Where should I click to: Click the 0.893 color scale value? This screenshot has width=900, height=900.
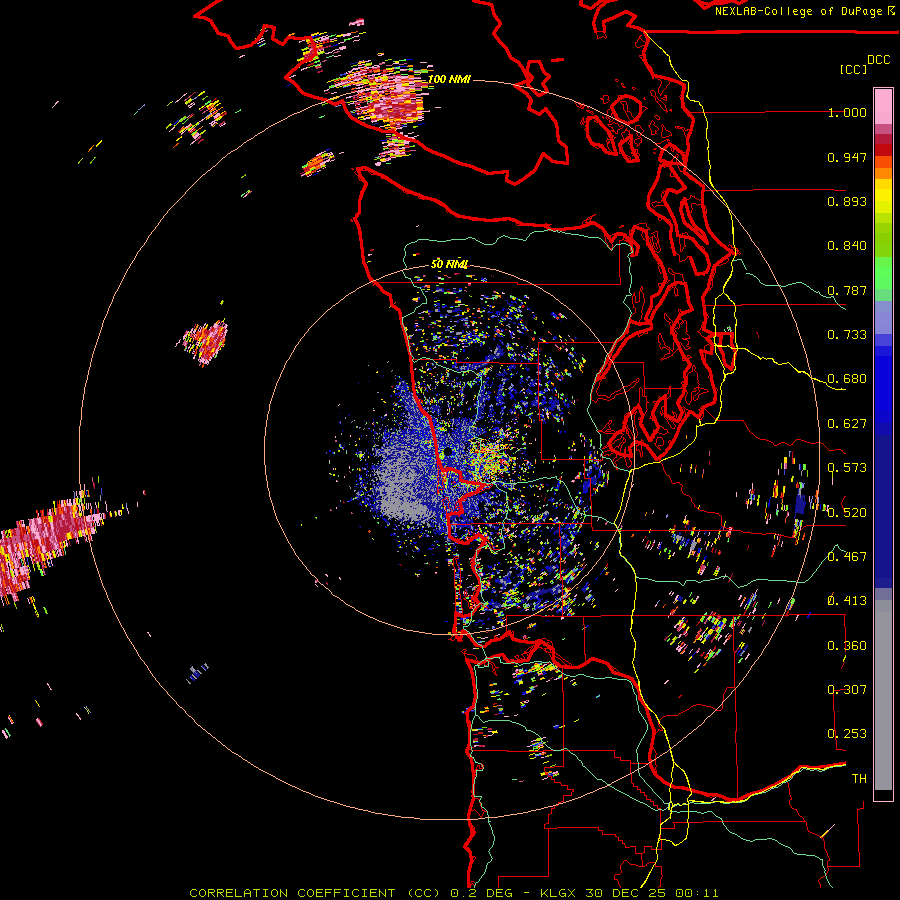847,201
